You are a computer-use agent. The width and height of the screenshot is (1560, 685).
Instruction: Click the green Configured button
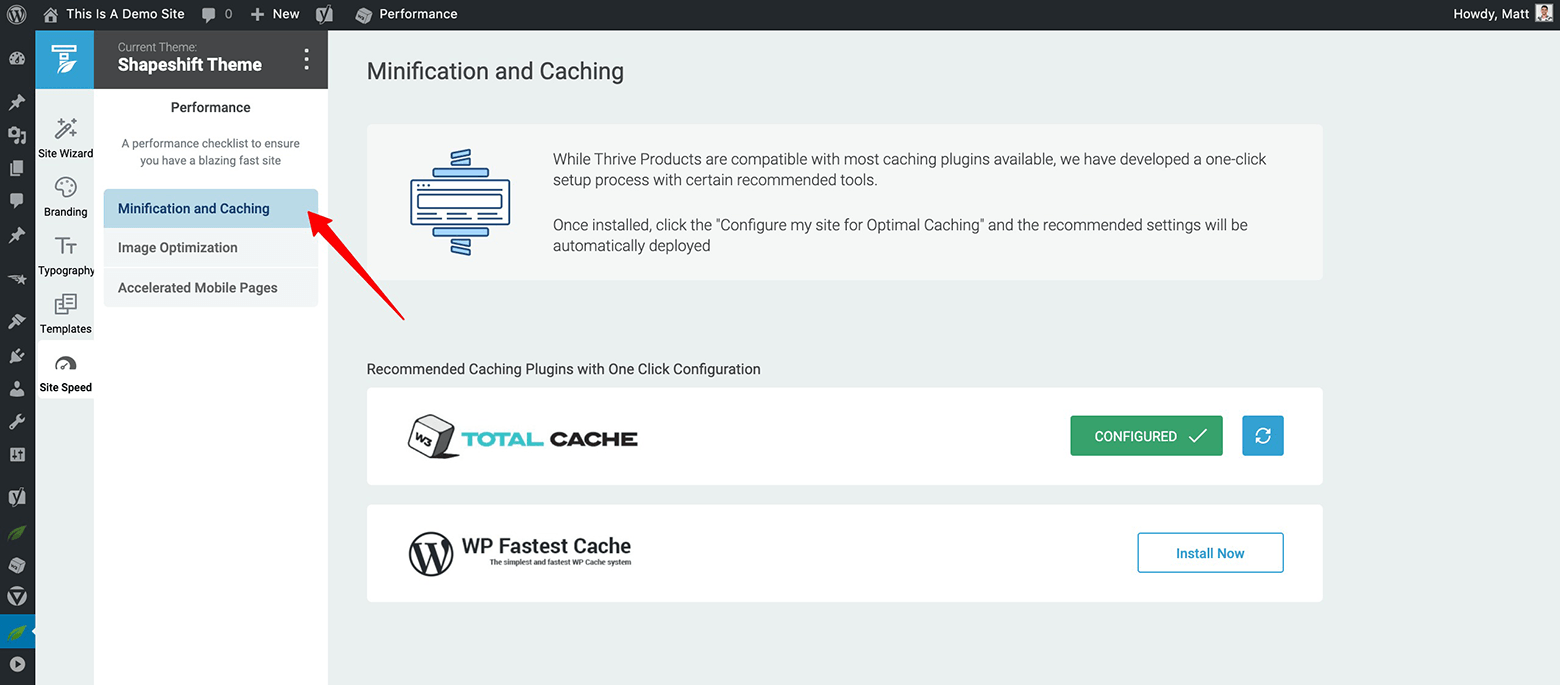[1146, 436]
